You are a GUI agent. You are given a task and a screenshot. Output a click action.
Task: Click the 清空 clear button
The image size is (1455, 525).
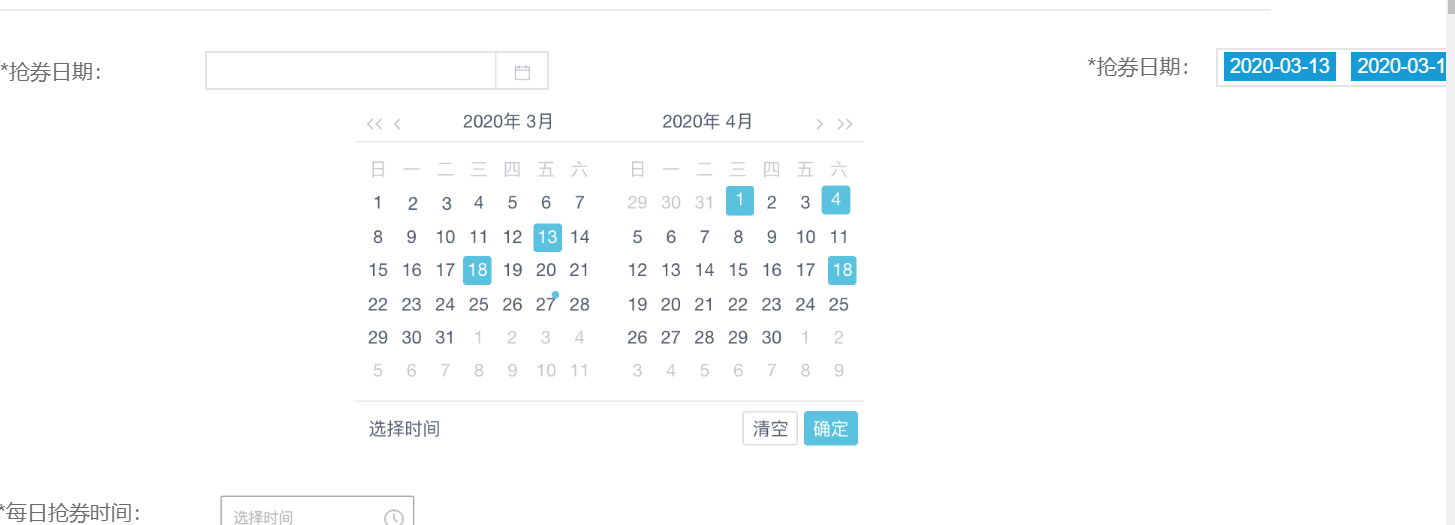770,429
